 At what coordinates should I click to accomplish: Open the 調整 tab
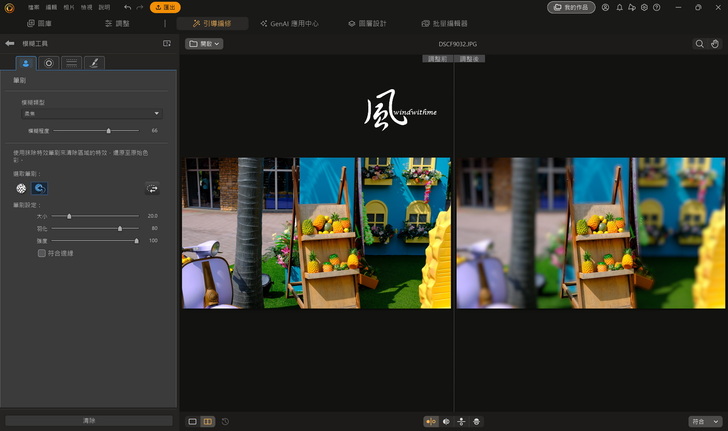117,23
